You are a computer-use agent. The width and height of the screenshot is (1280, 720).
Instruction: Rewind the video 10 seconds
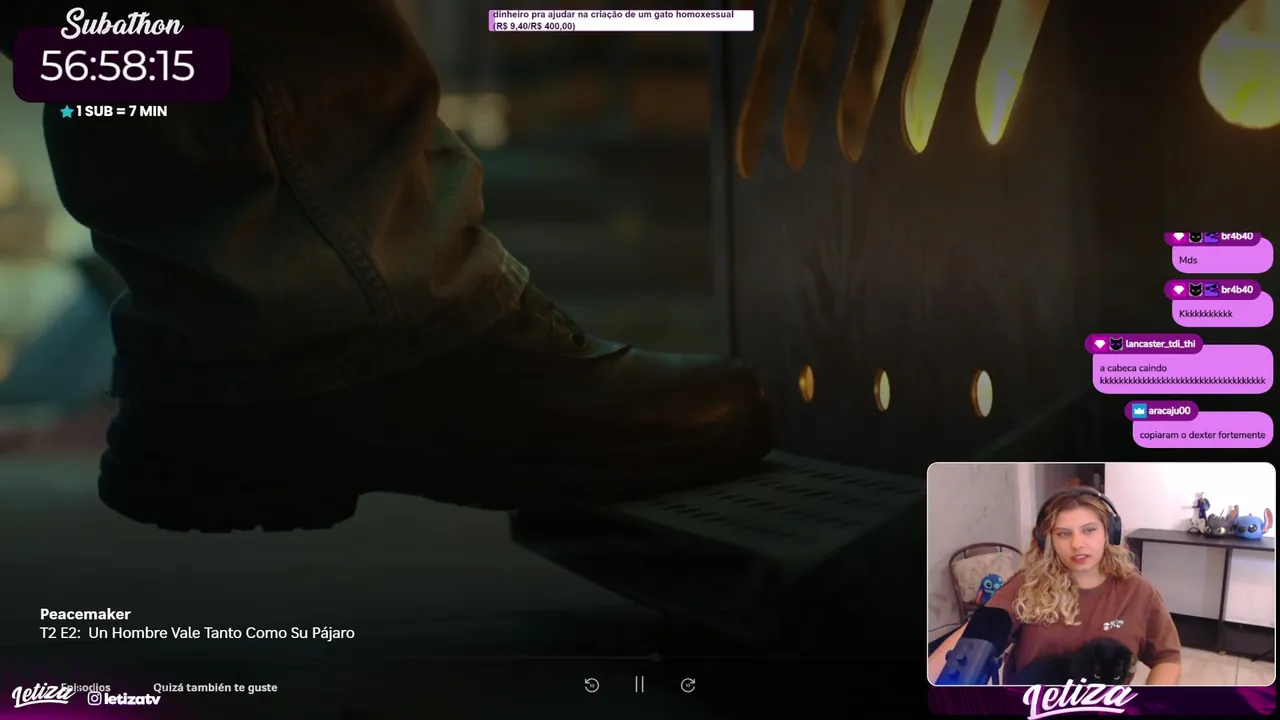[592, 685]
